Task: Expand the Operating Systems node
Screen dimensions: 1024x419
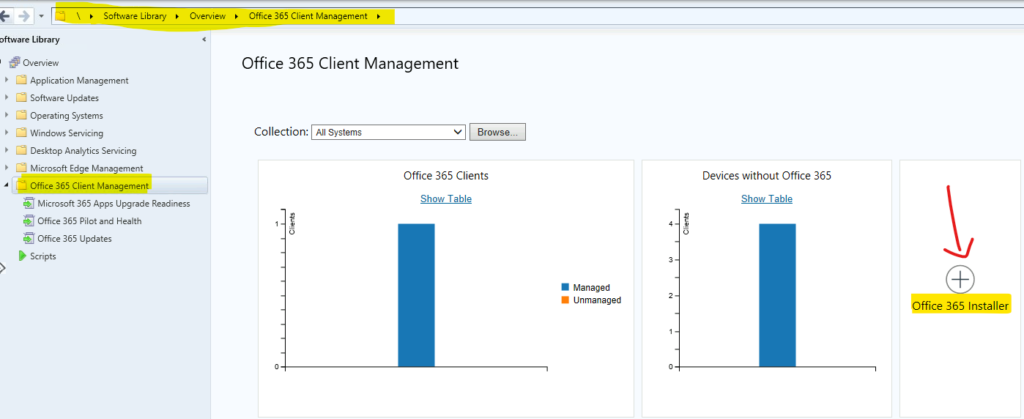Action: point(7,116)
